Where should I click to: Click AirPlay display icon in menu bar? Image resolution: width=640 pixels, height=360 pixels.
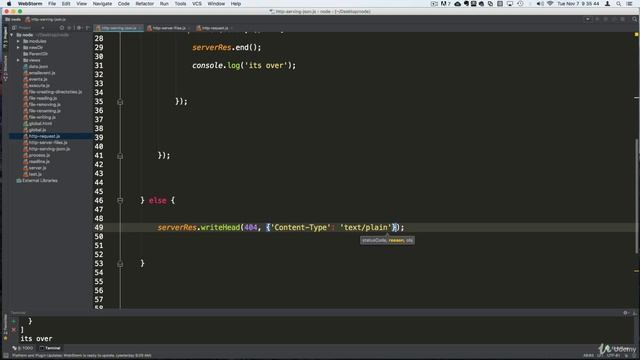[x=510, y=4]
